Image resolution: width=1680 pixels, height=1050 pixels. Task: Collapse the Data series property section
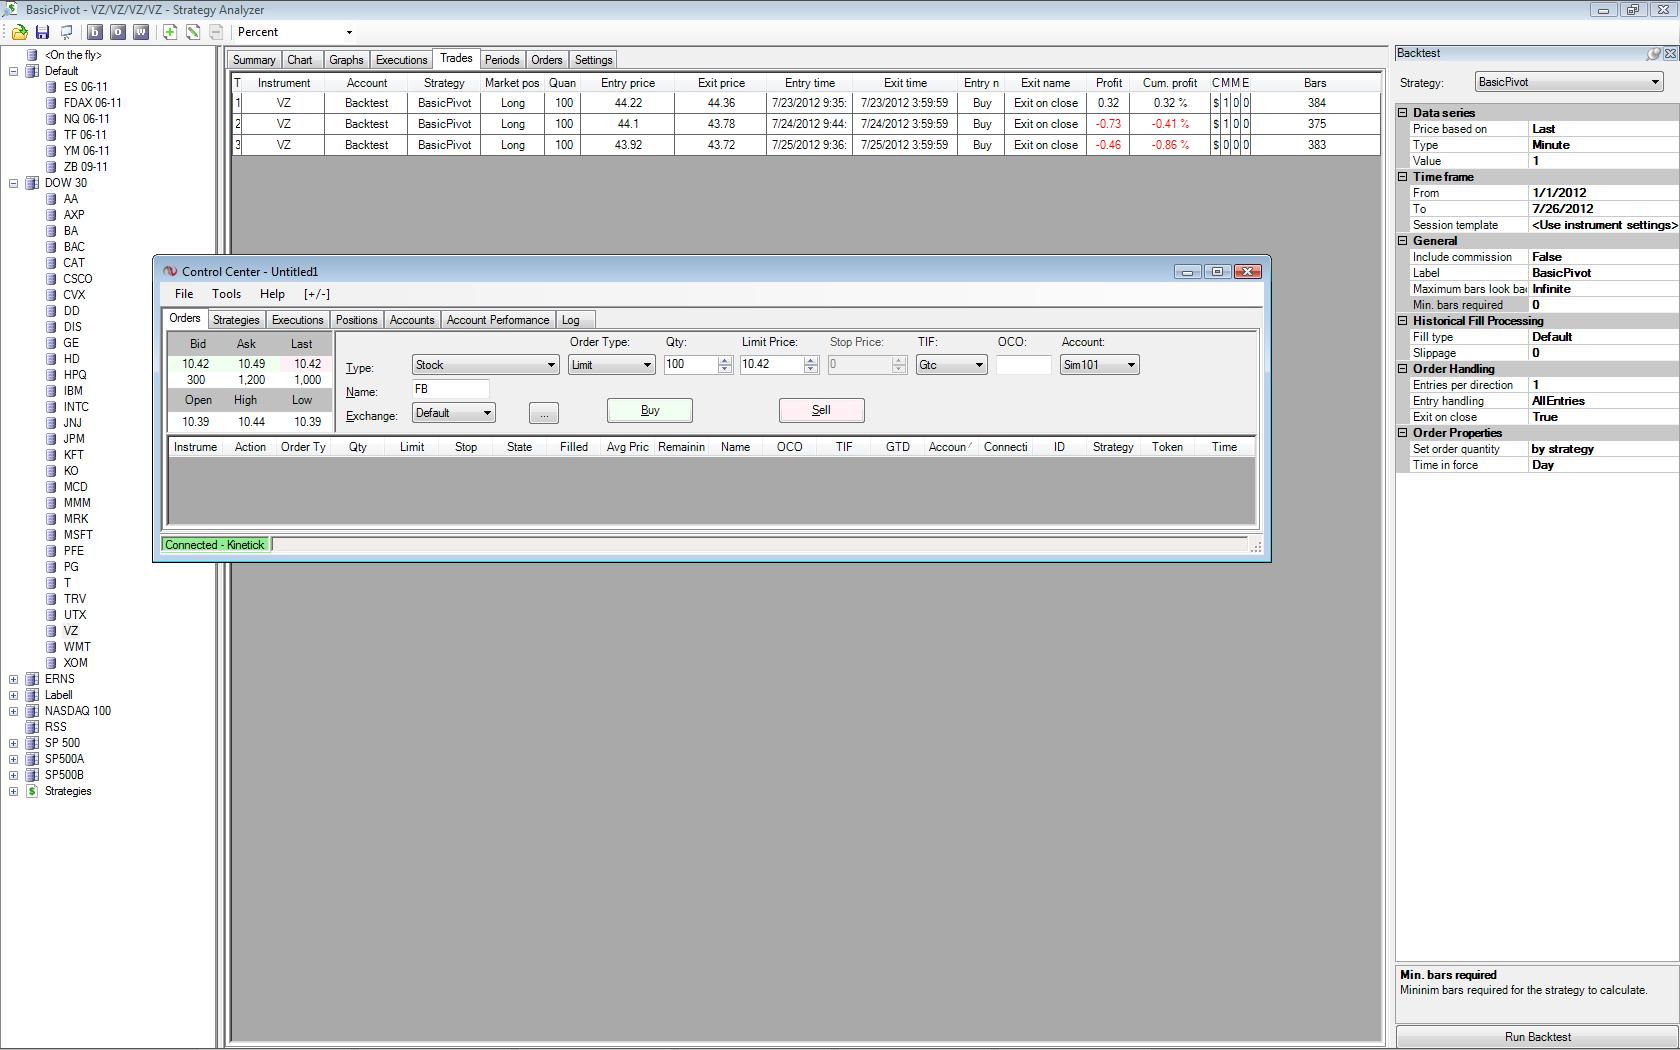1403,113
